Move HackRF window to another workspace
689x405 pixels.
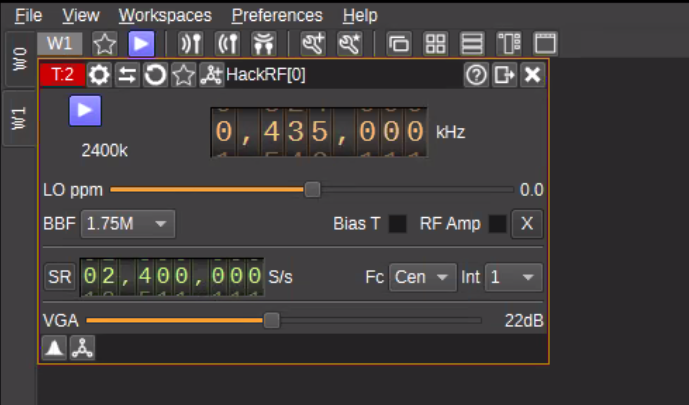[x=504, y=75]
